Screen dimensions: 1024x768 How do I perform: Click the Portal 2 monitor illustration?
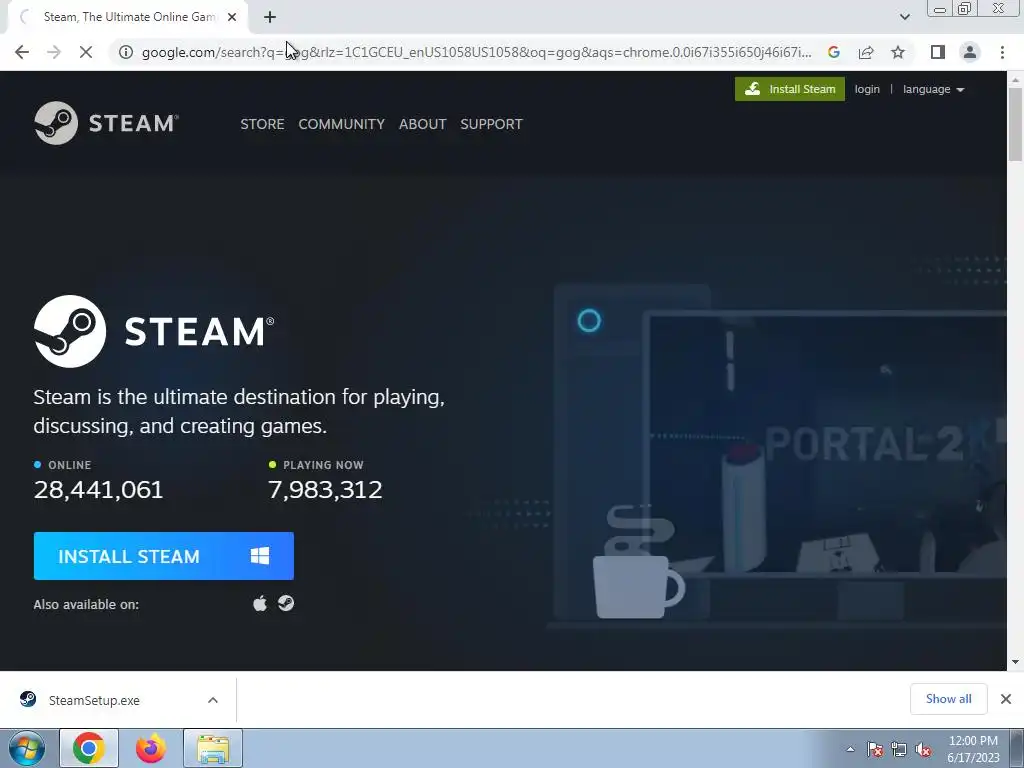(x=827, y=444)
